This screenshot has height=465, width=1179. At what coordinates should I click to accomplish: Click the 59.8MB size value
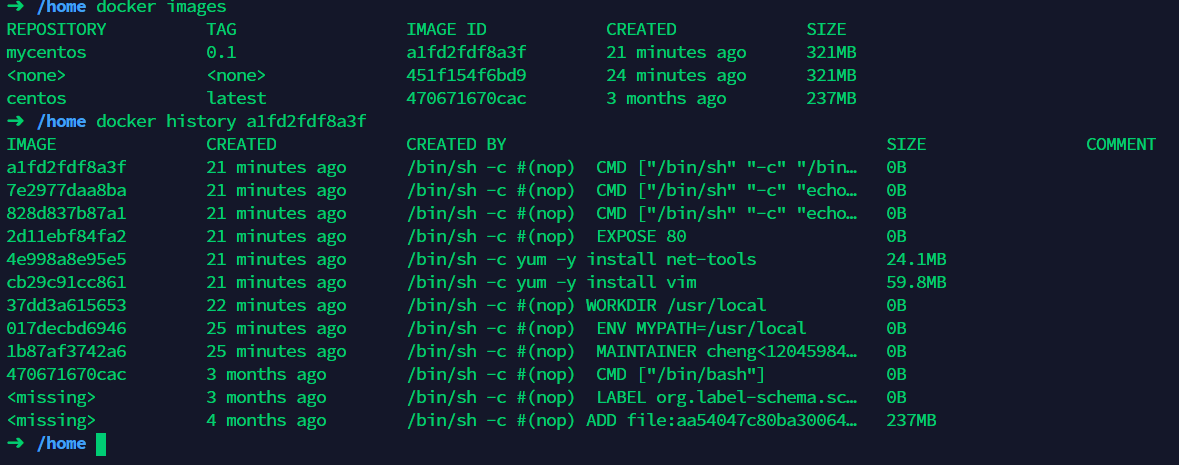pos(916,283)
